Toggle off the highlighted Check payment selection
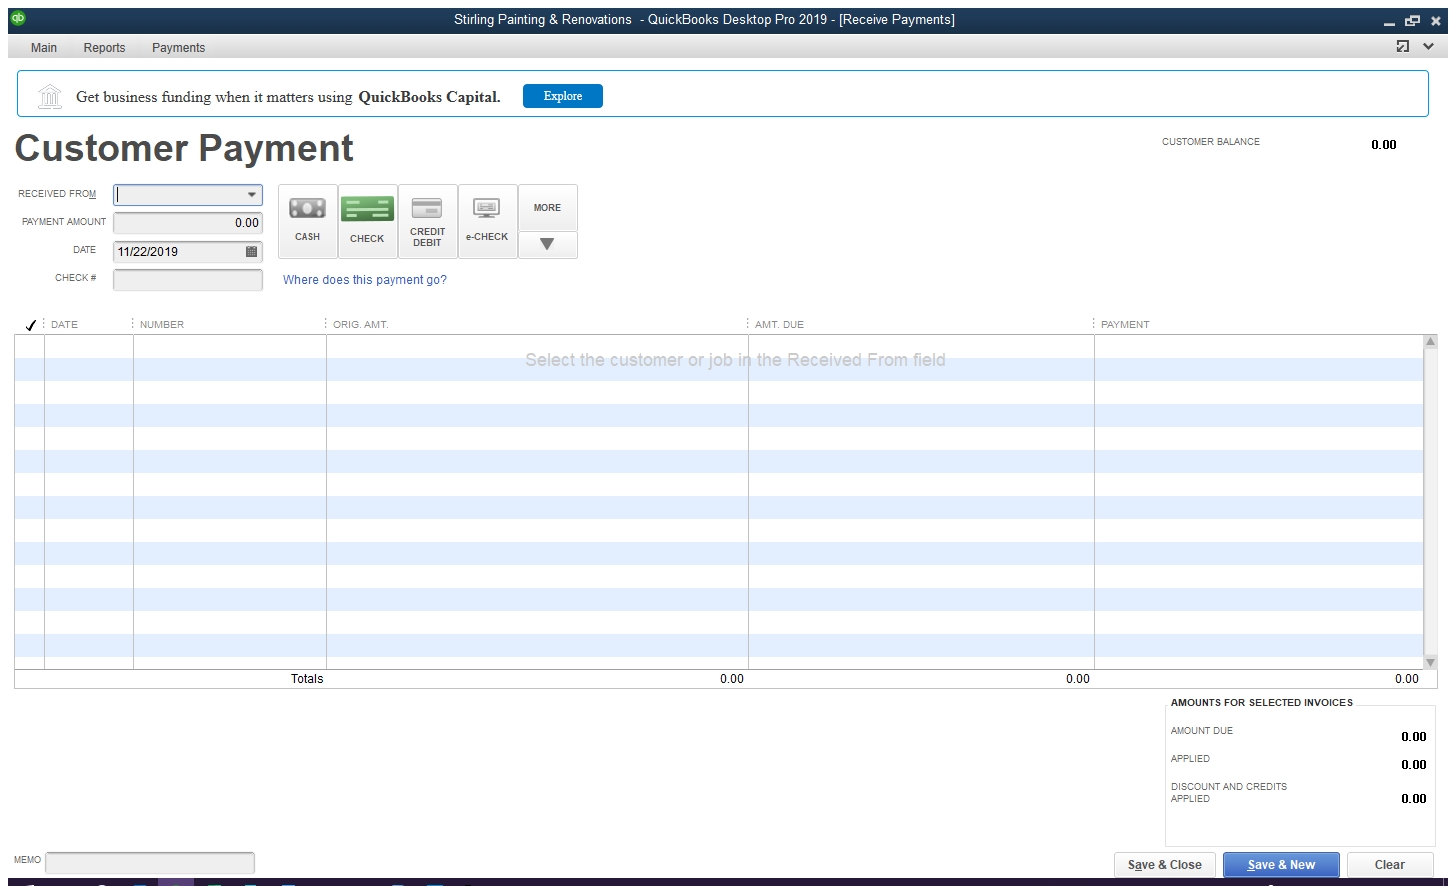 click(x=367, y=221)
